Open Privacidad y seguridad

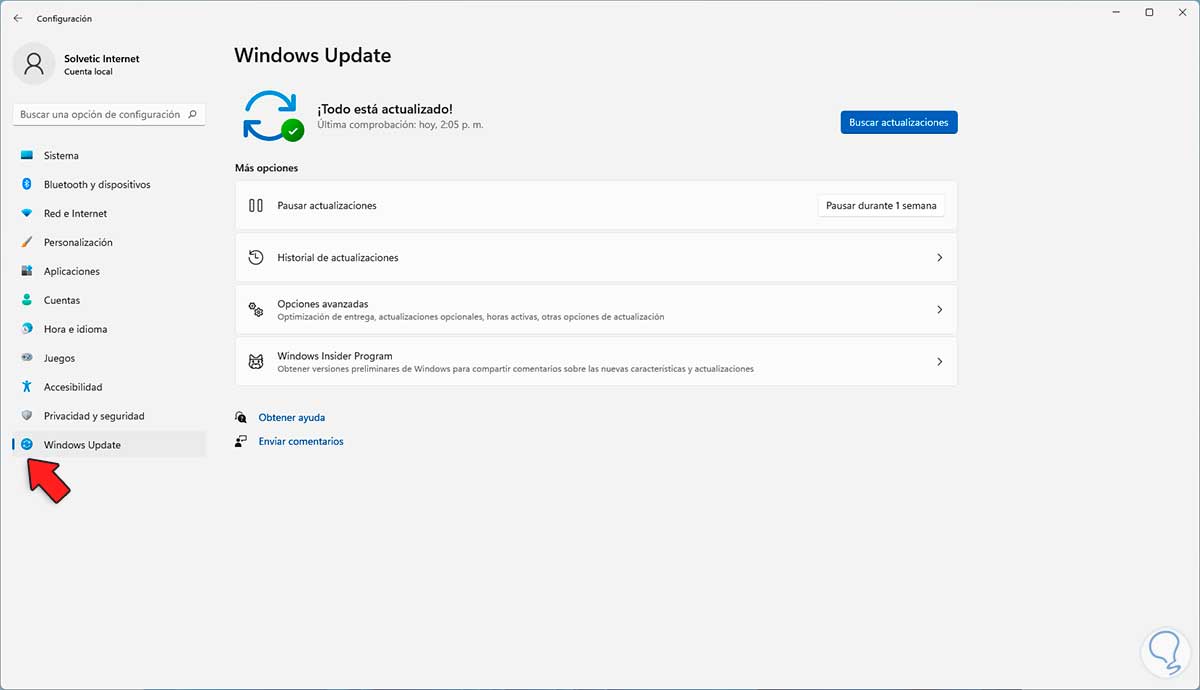coord(109,416)
